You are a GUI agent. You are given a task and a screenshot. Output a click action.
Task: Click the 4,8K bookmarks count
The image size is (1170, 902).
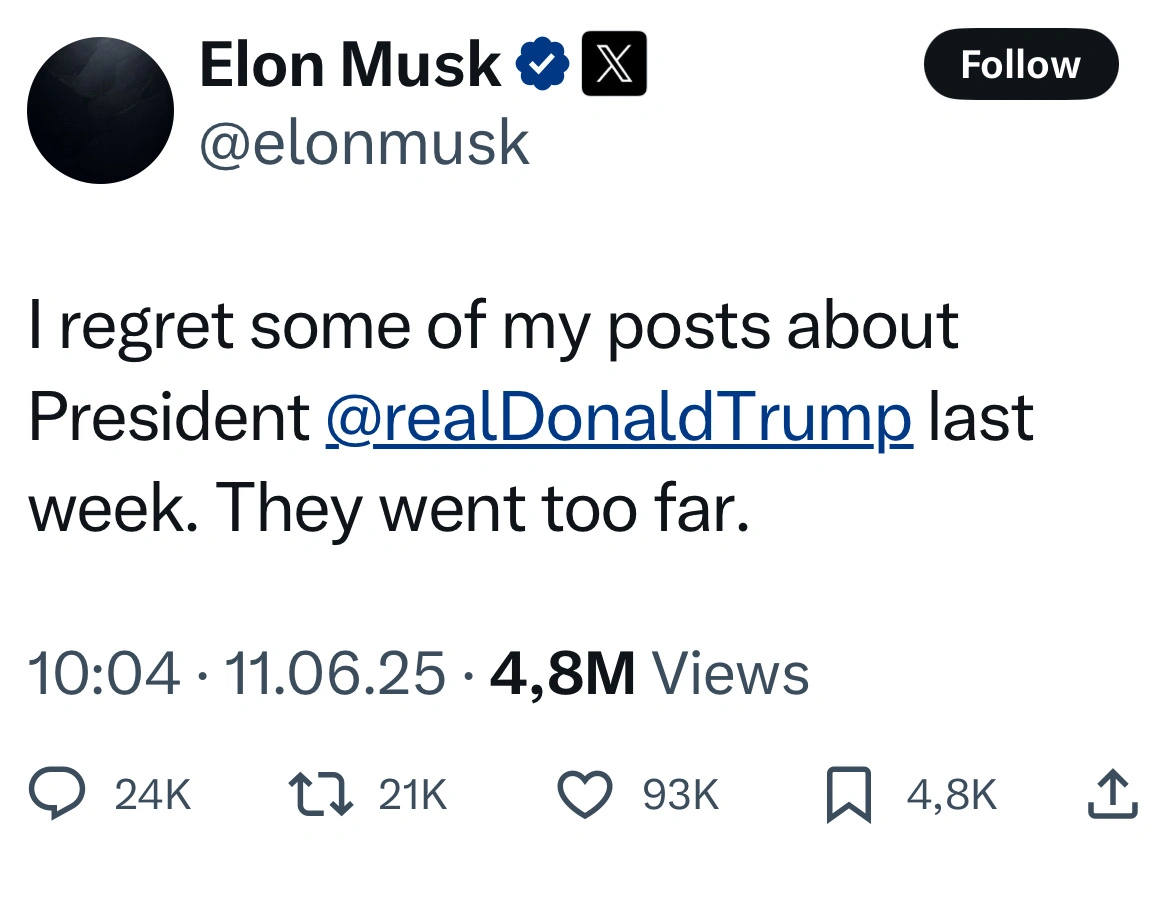point(951,795)
